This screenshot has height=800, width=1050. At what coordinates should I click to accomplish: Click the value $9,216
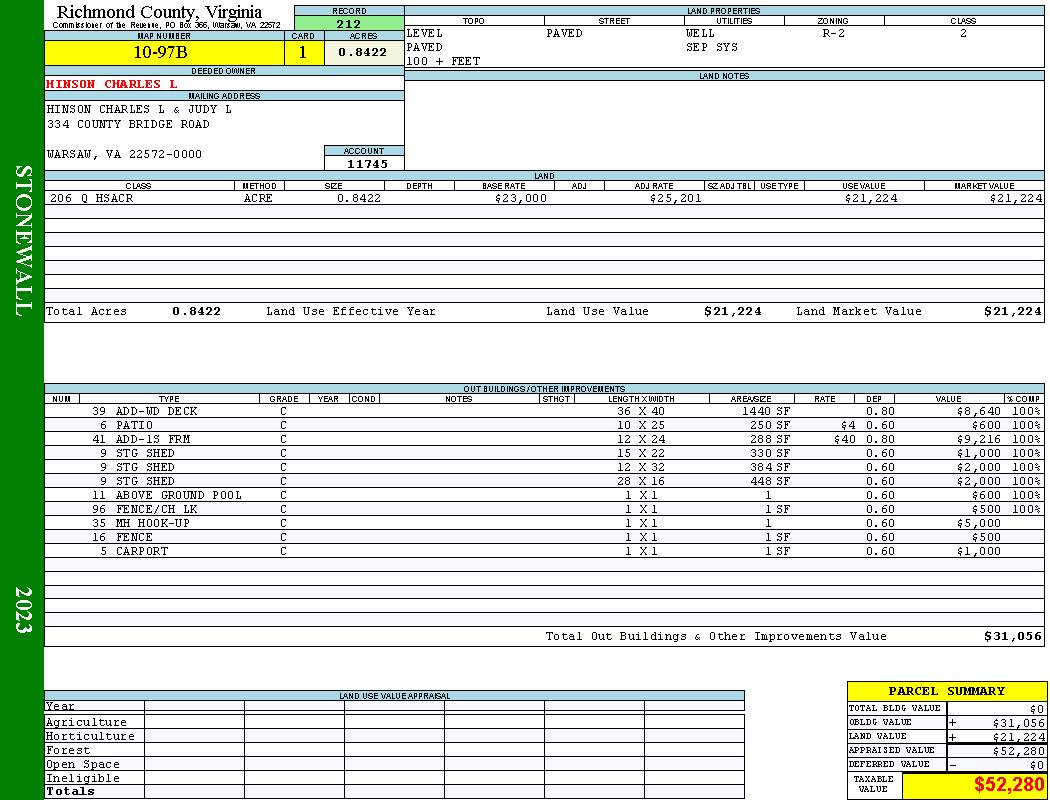[978, 439]
